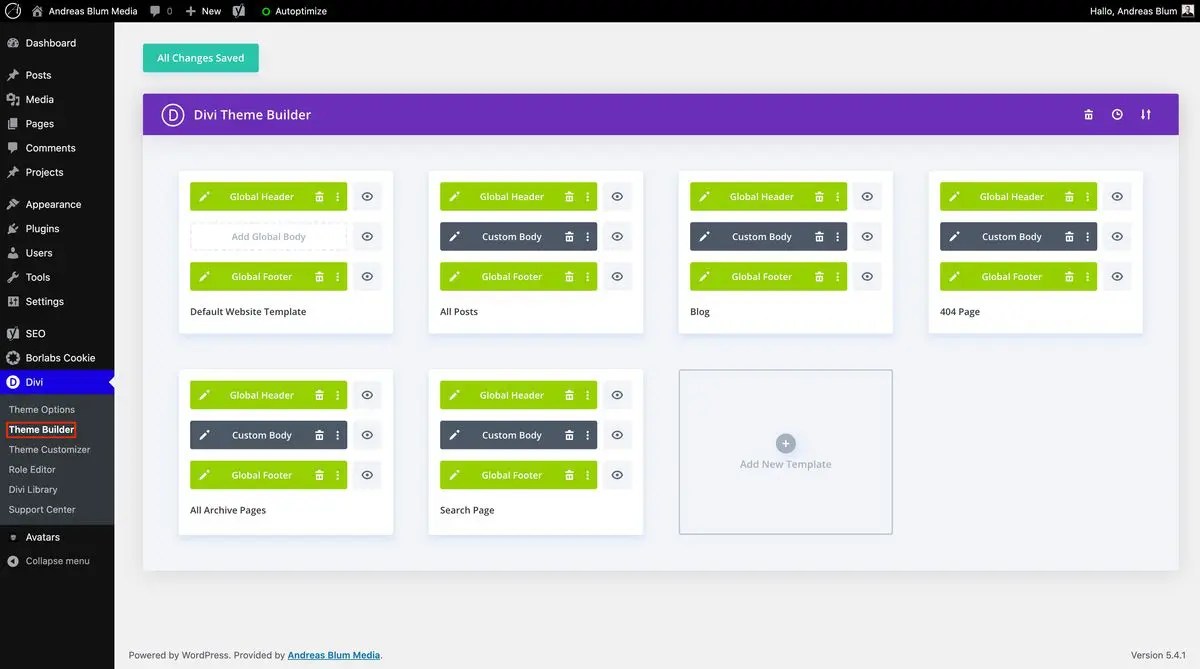Open Role Editor under Divi menu
Image resolution: width=1200 pixels, height=669 pixels.
tap(32, 470)
